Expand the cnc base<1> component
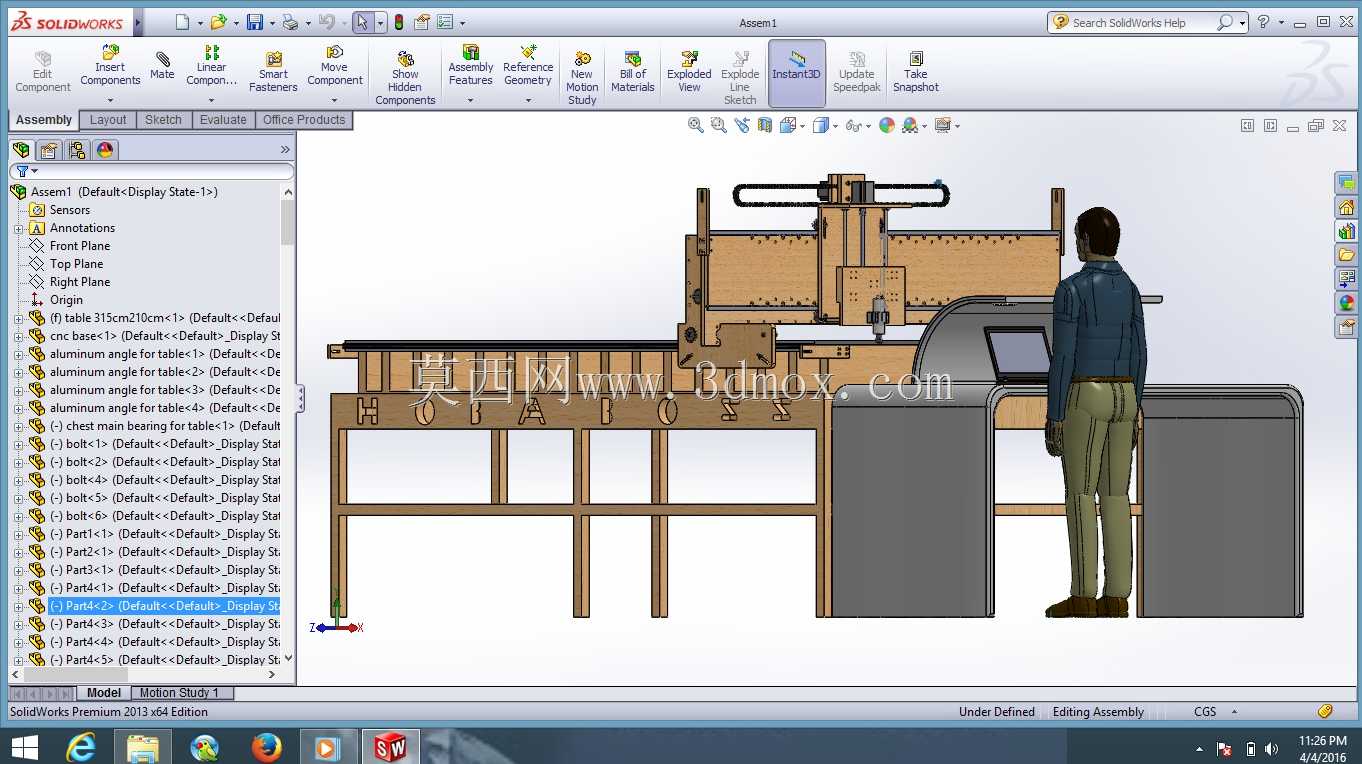Screen dimensions: 1362x764 [18, 336]
